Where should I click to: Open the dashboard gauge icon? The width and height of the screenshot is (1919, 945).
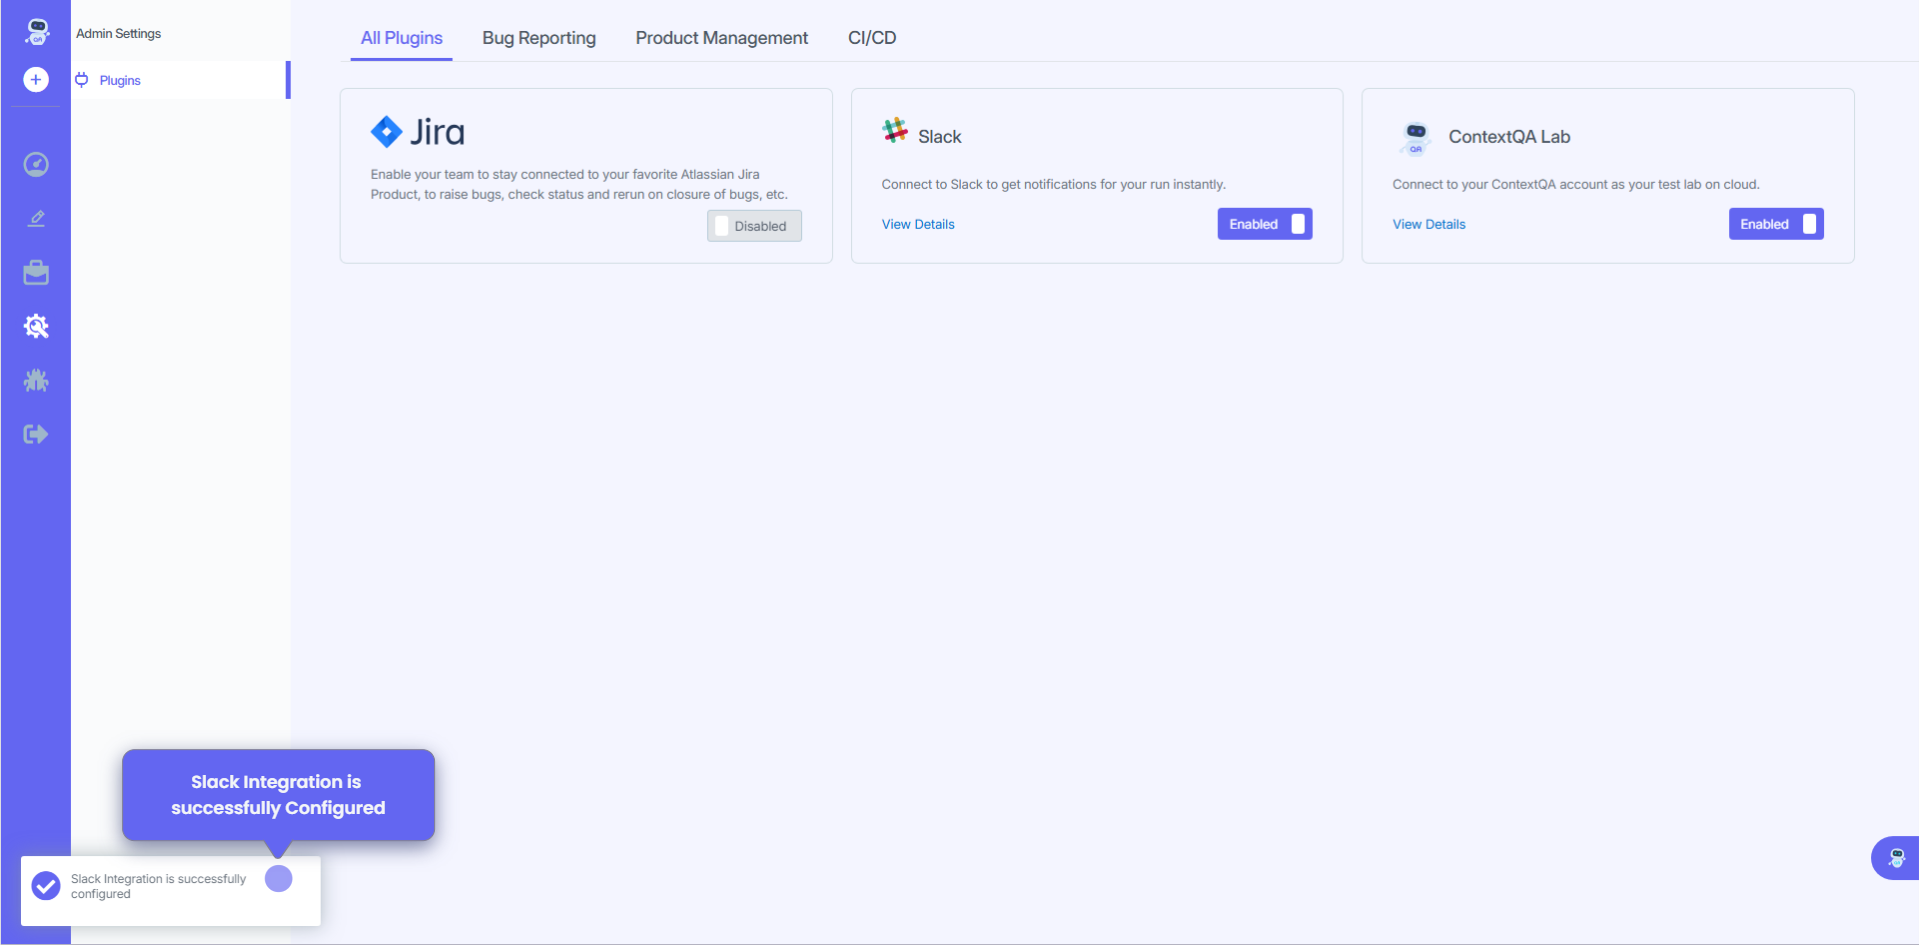[36, 164]
